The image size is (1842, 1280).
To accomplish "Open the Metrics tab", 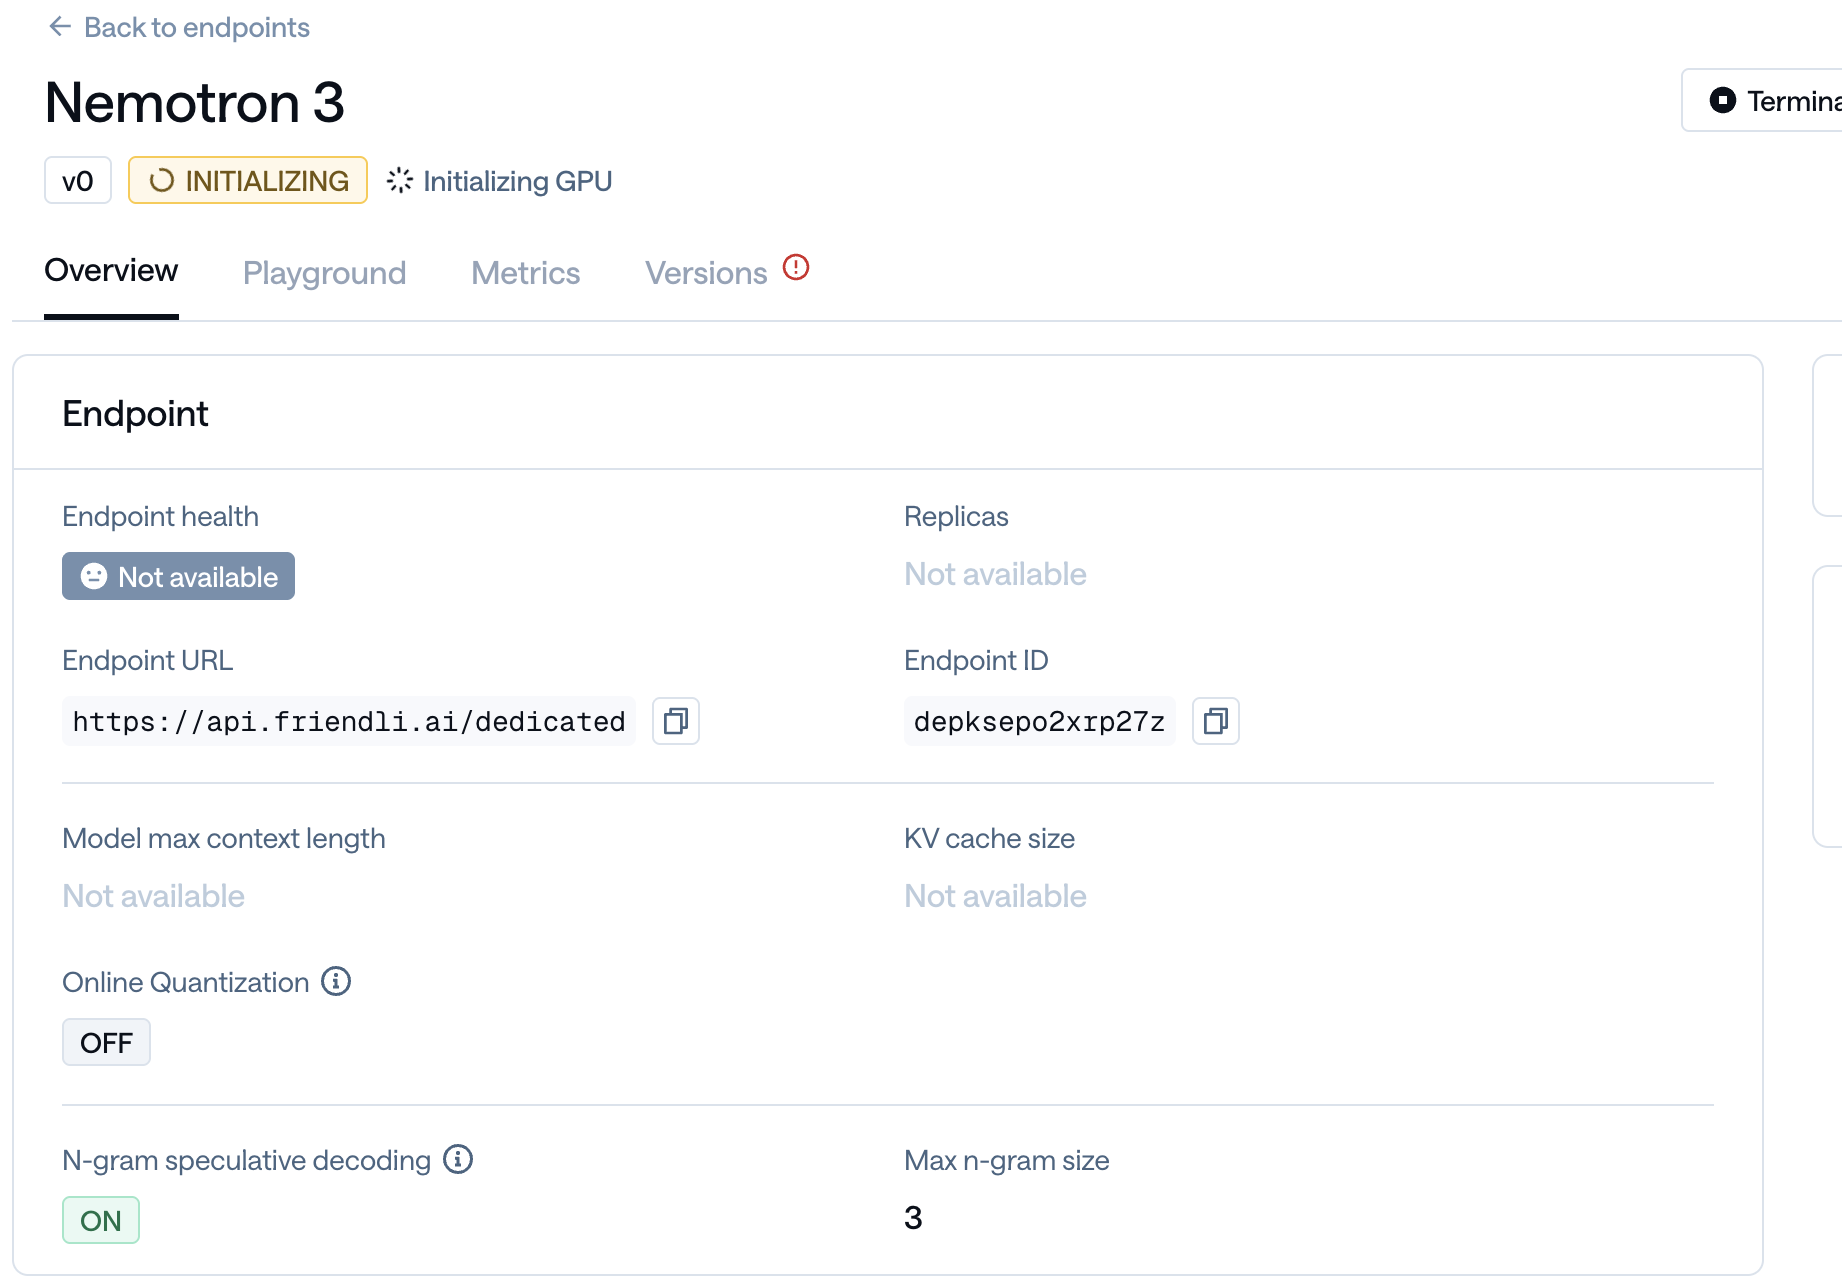I will [525, 273].
